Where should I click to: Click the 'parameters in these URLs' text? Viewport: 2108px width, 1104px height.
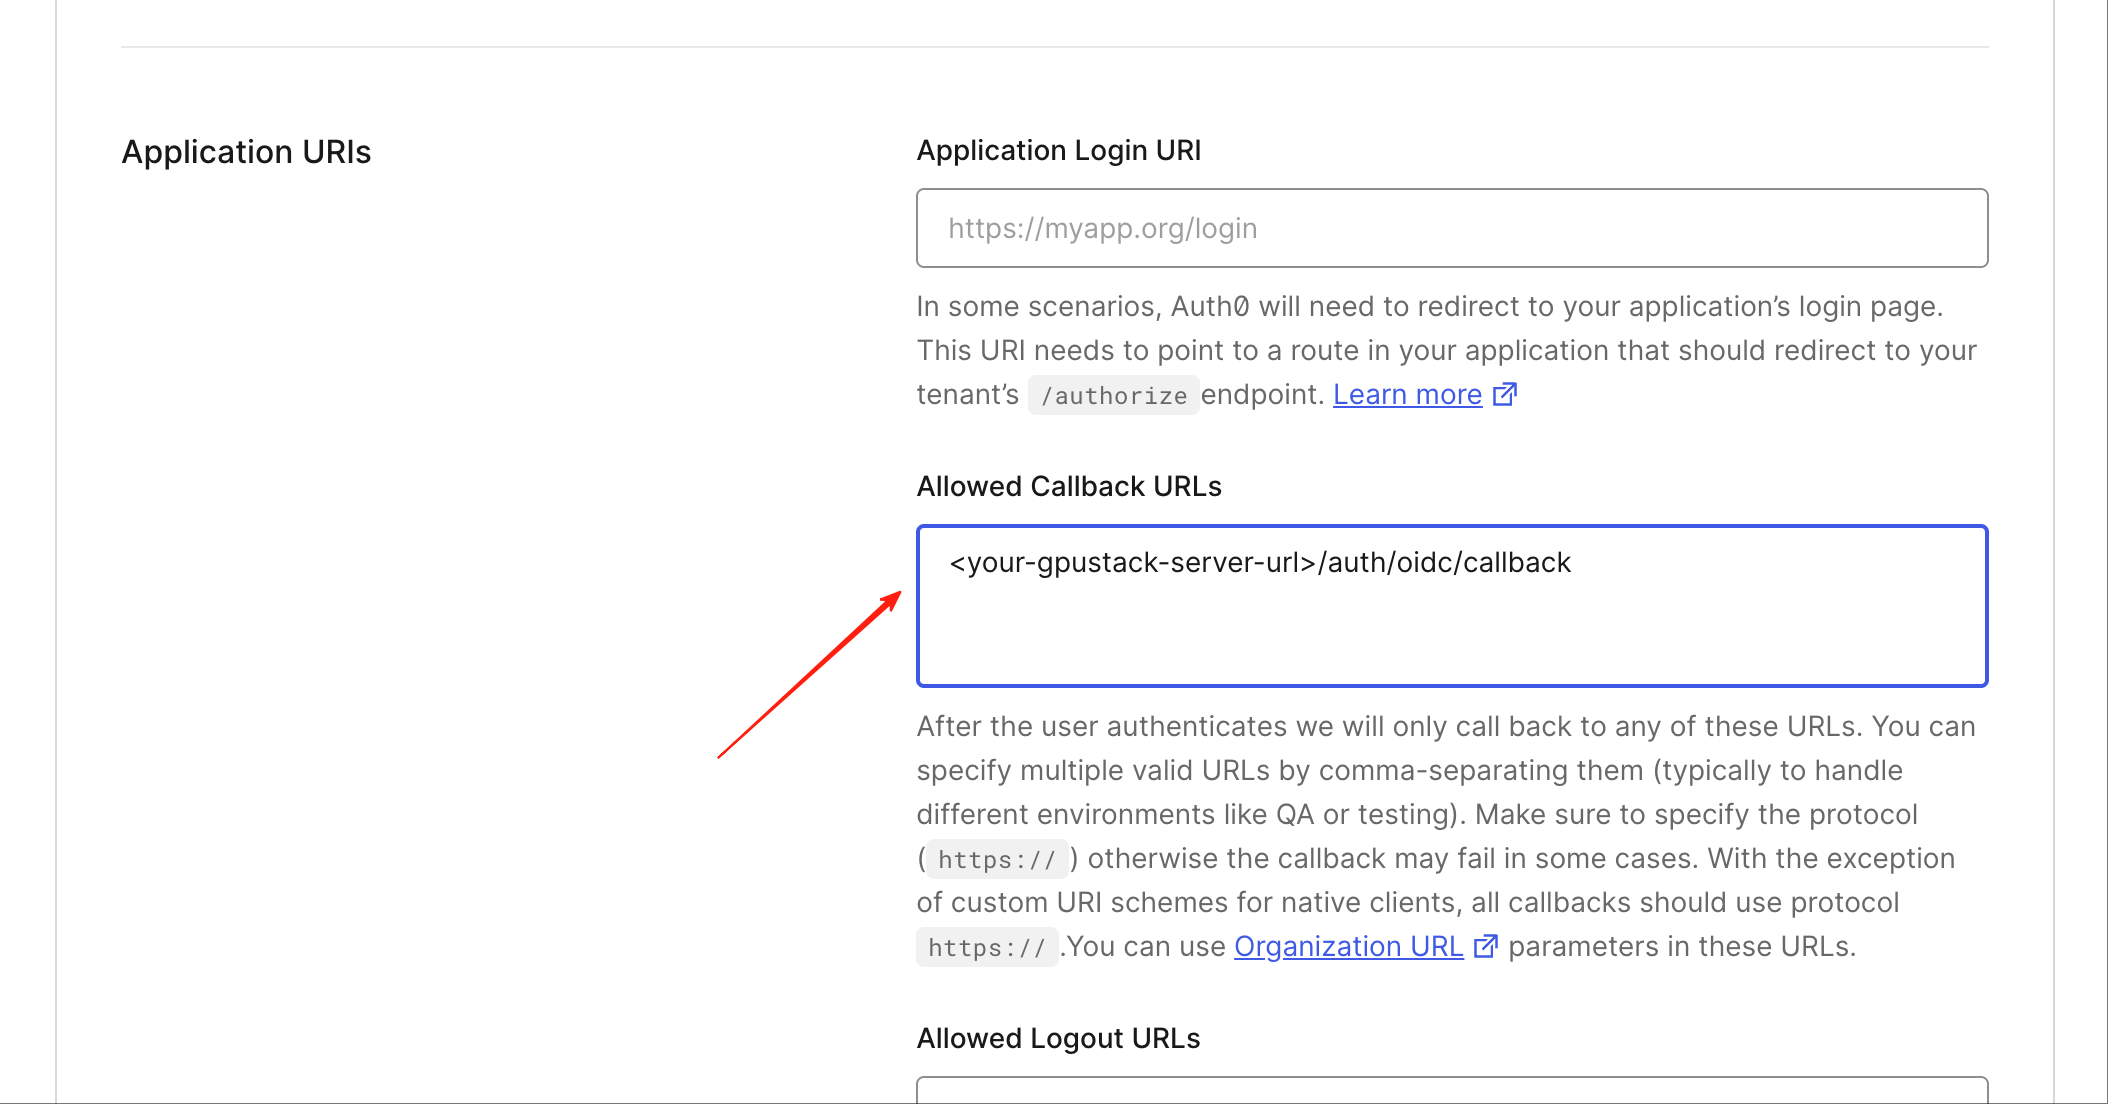point(1681,946)
